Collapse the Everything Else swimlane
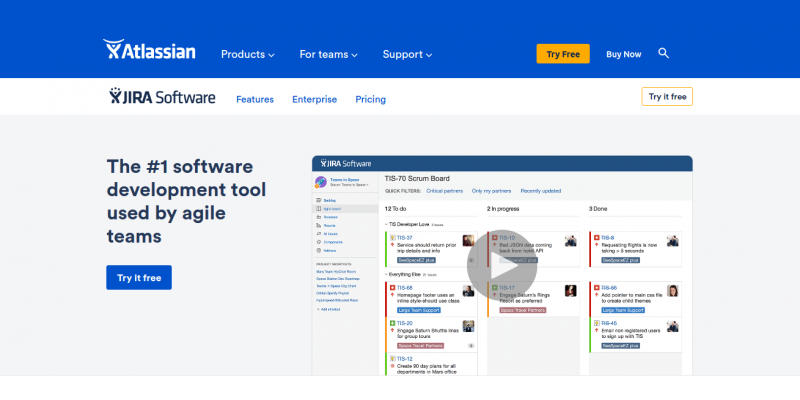 click(x=386, y=274)
